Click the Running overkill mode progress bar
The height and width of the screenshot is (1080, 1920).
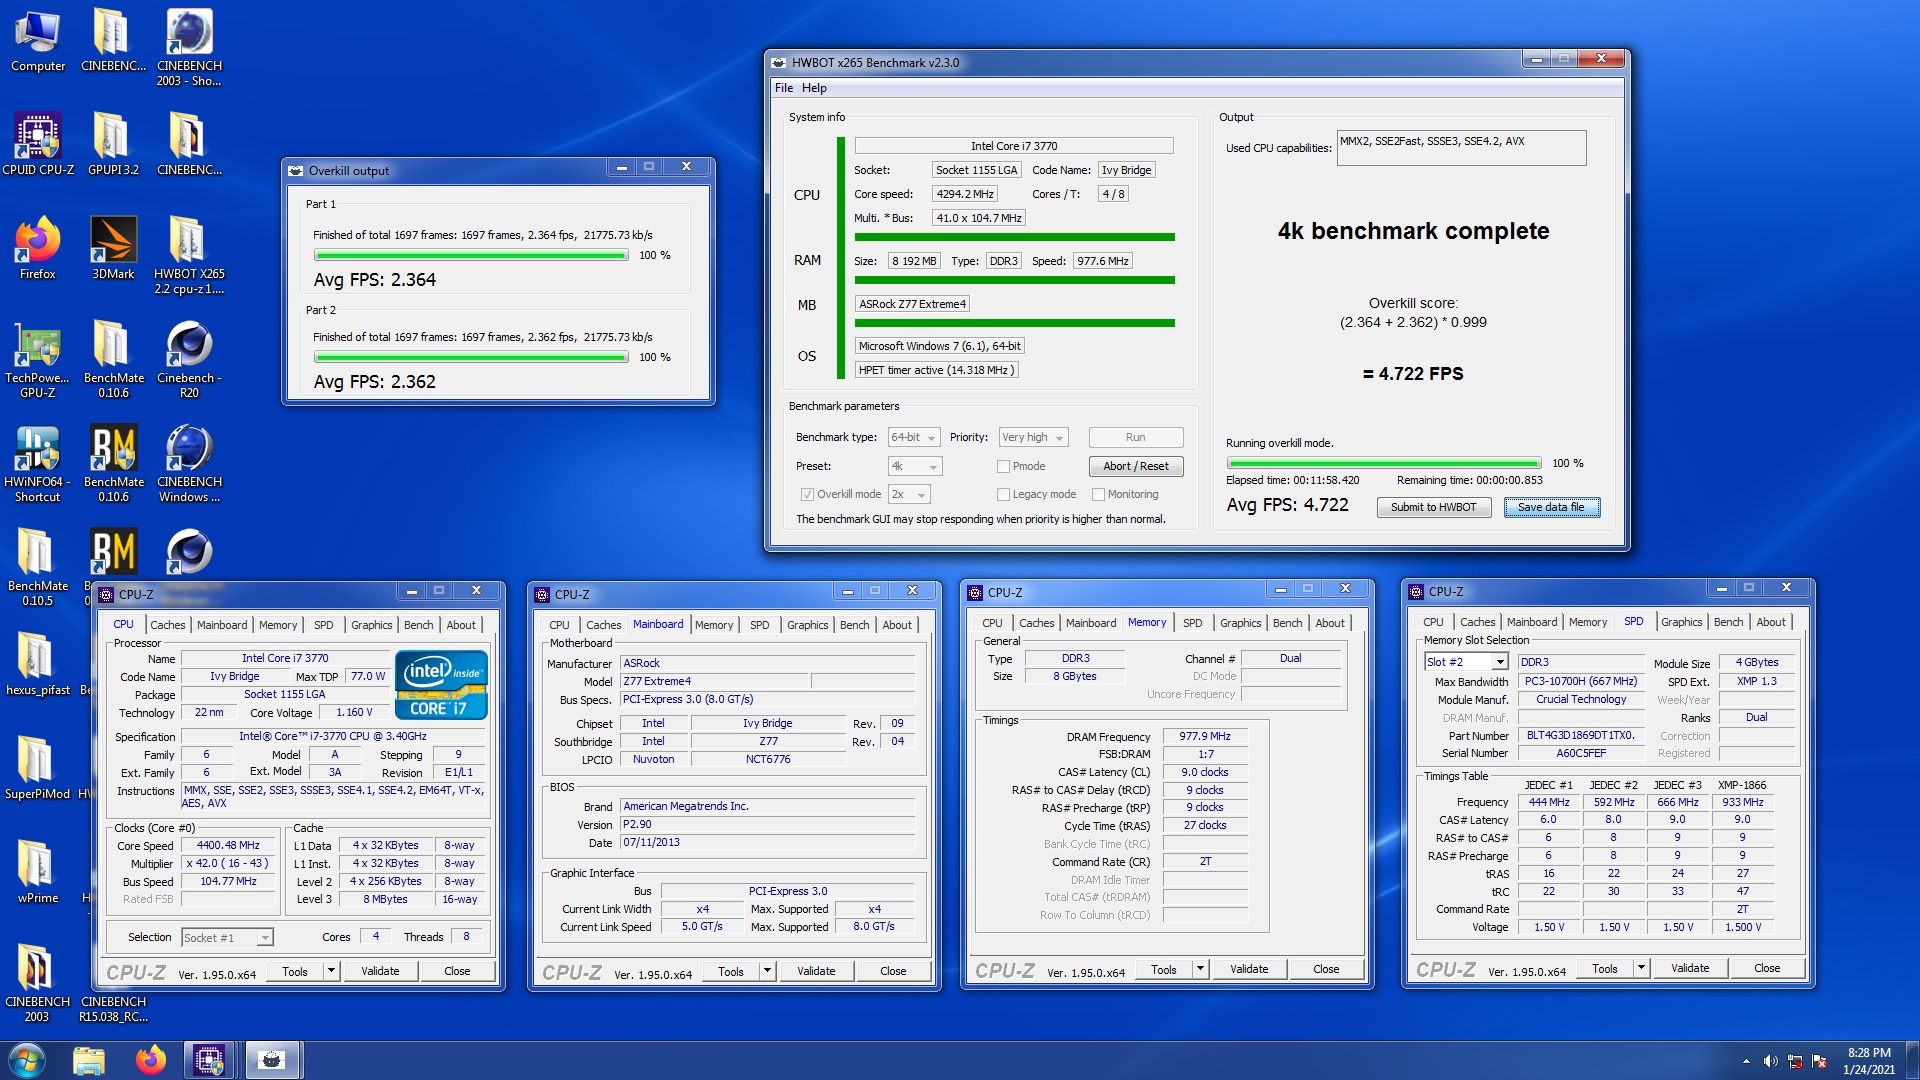[x=1384, y=464]
